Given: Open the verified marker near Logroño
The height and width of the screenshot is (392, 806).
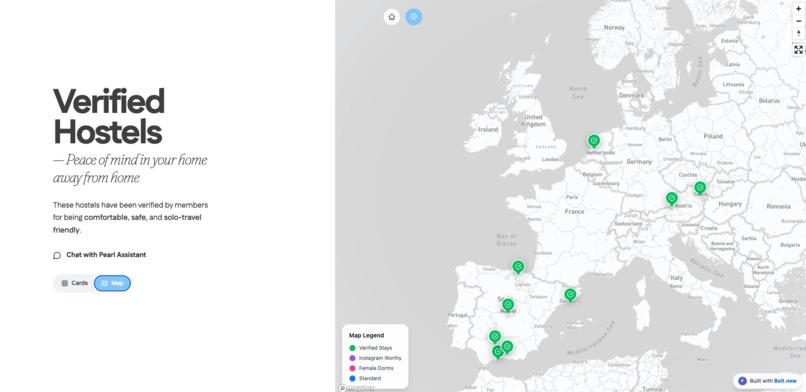Looking at the screenshot, I should click(518, 267).
